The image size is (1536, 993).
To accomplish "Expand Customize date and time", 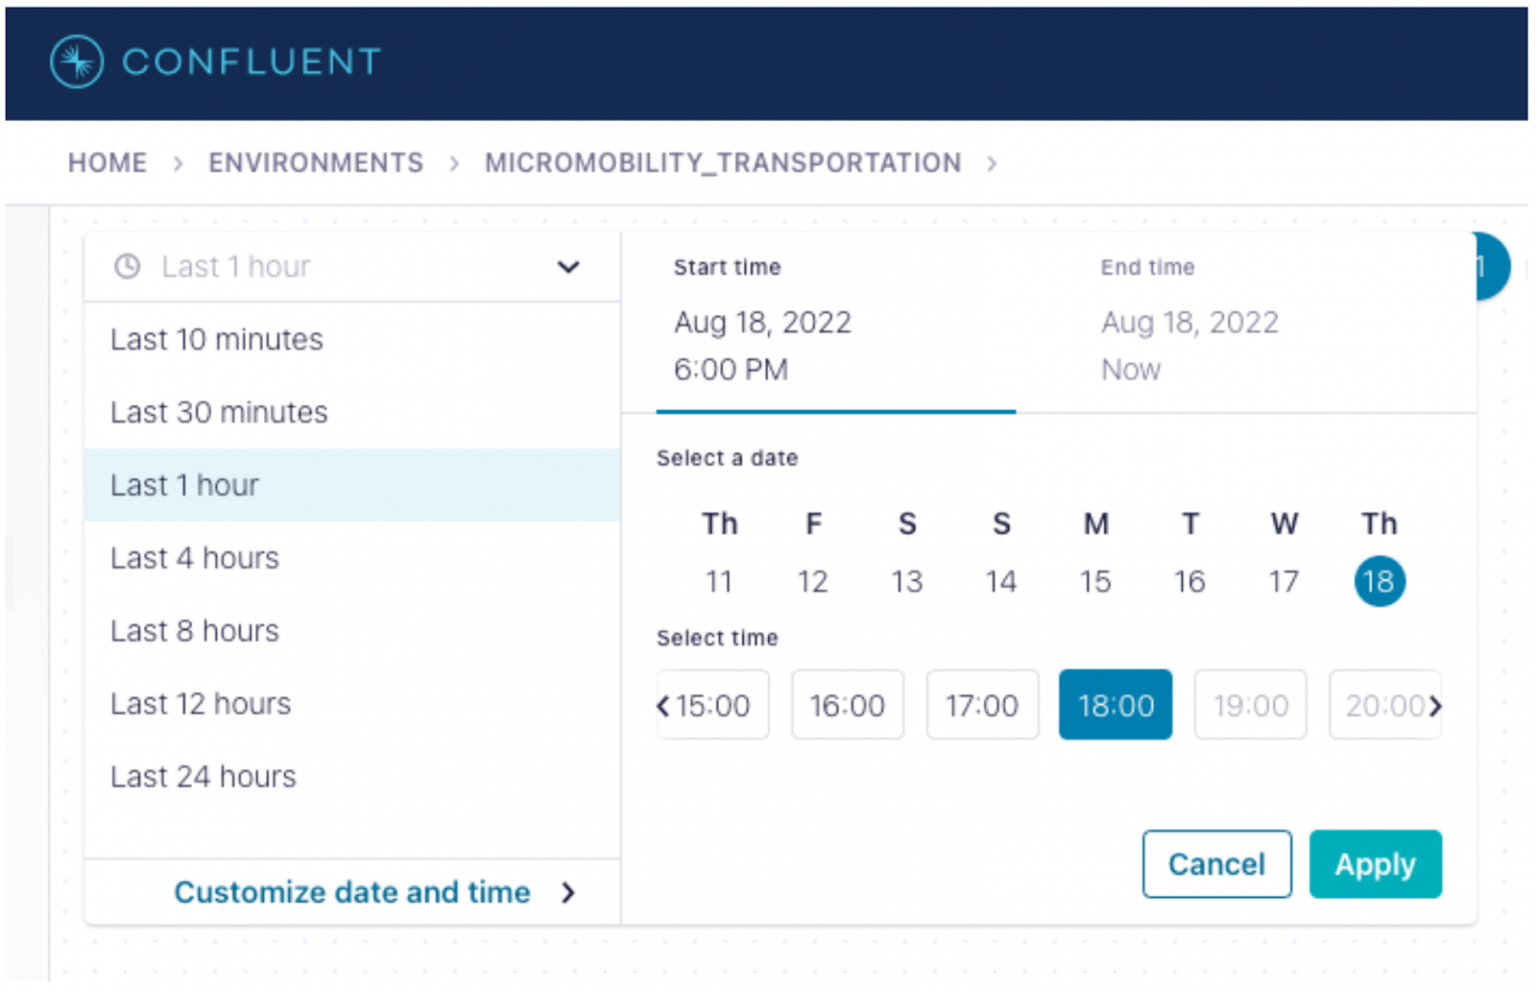I will 352,892.
